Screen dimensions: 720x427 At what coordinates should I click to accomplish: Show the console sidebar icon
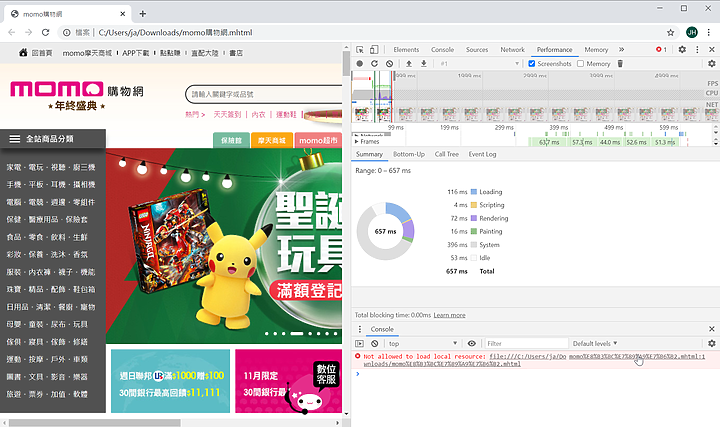(360, 343)
